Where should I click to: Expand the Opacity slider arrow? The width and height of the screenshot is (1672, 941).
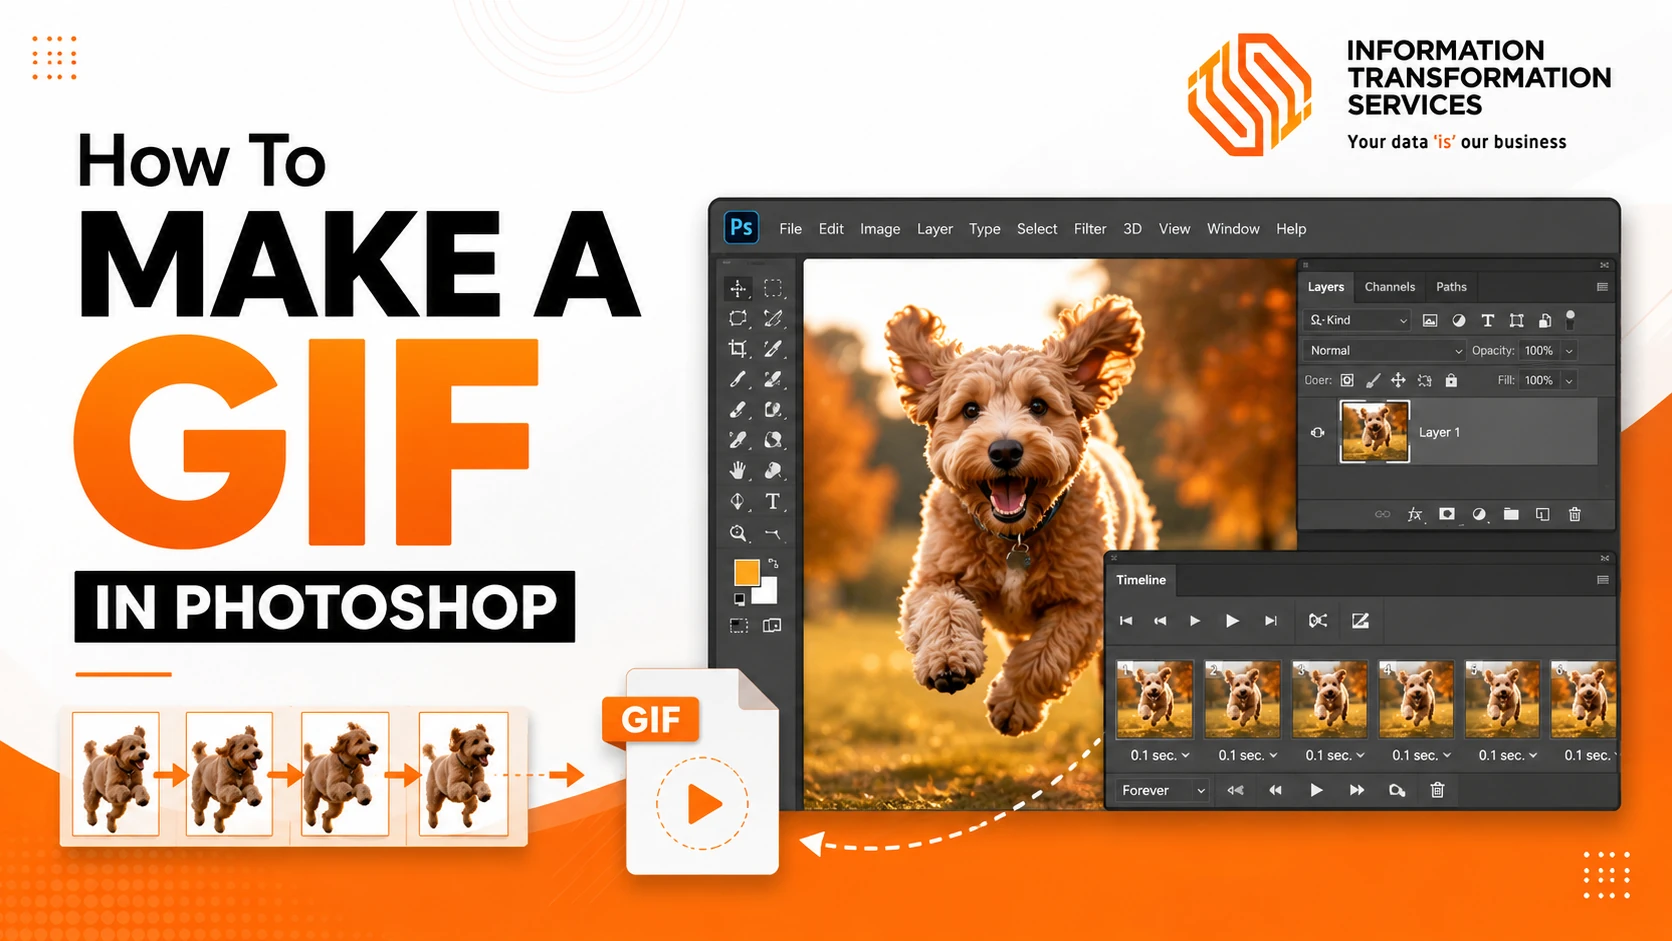coord(1569,351)
